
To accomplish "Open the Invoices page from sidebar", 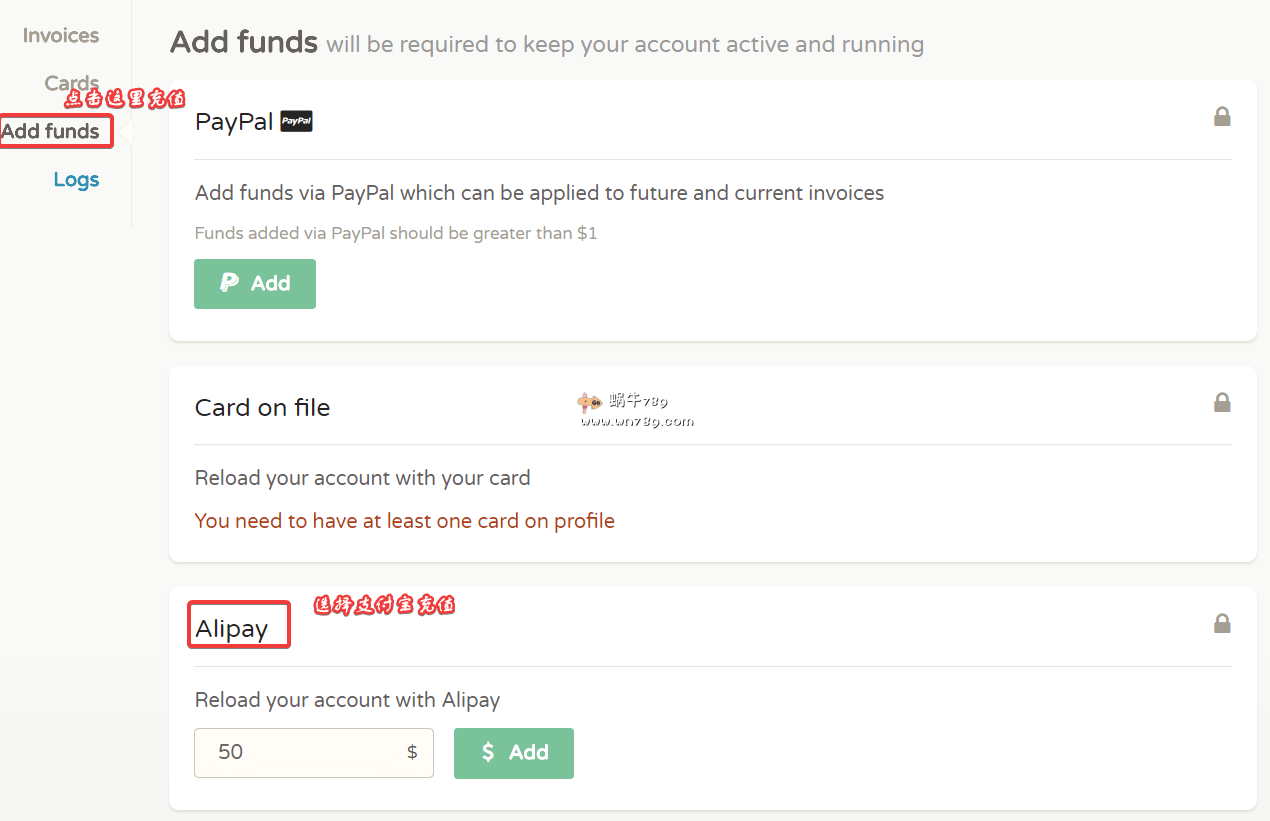I will (x=61, y=36).
